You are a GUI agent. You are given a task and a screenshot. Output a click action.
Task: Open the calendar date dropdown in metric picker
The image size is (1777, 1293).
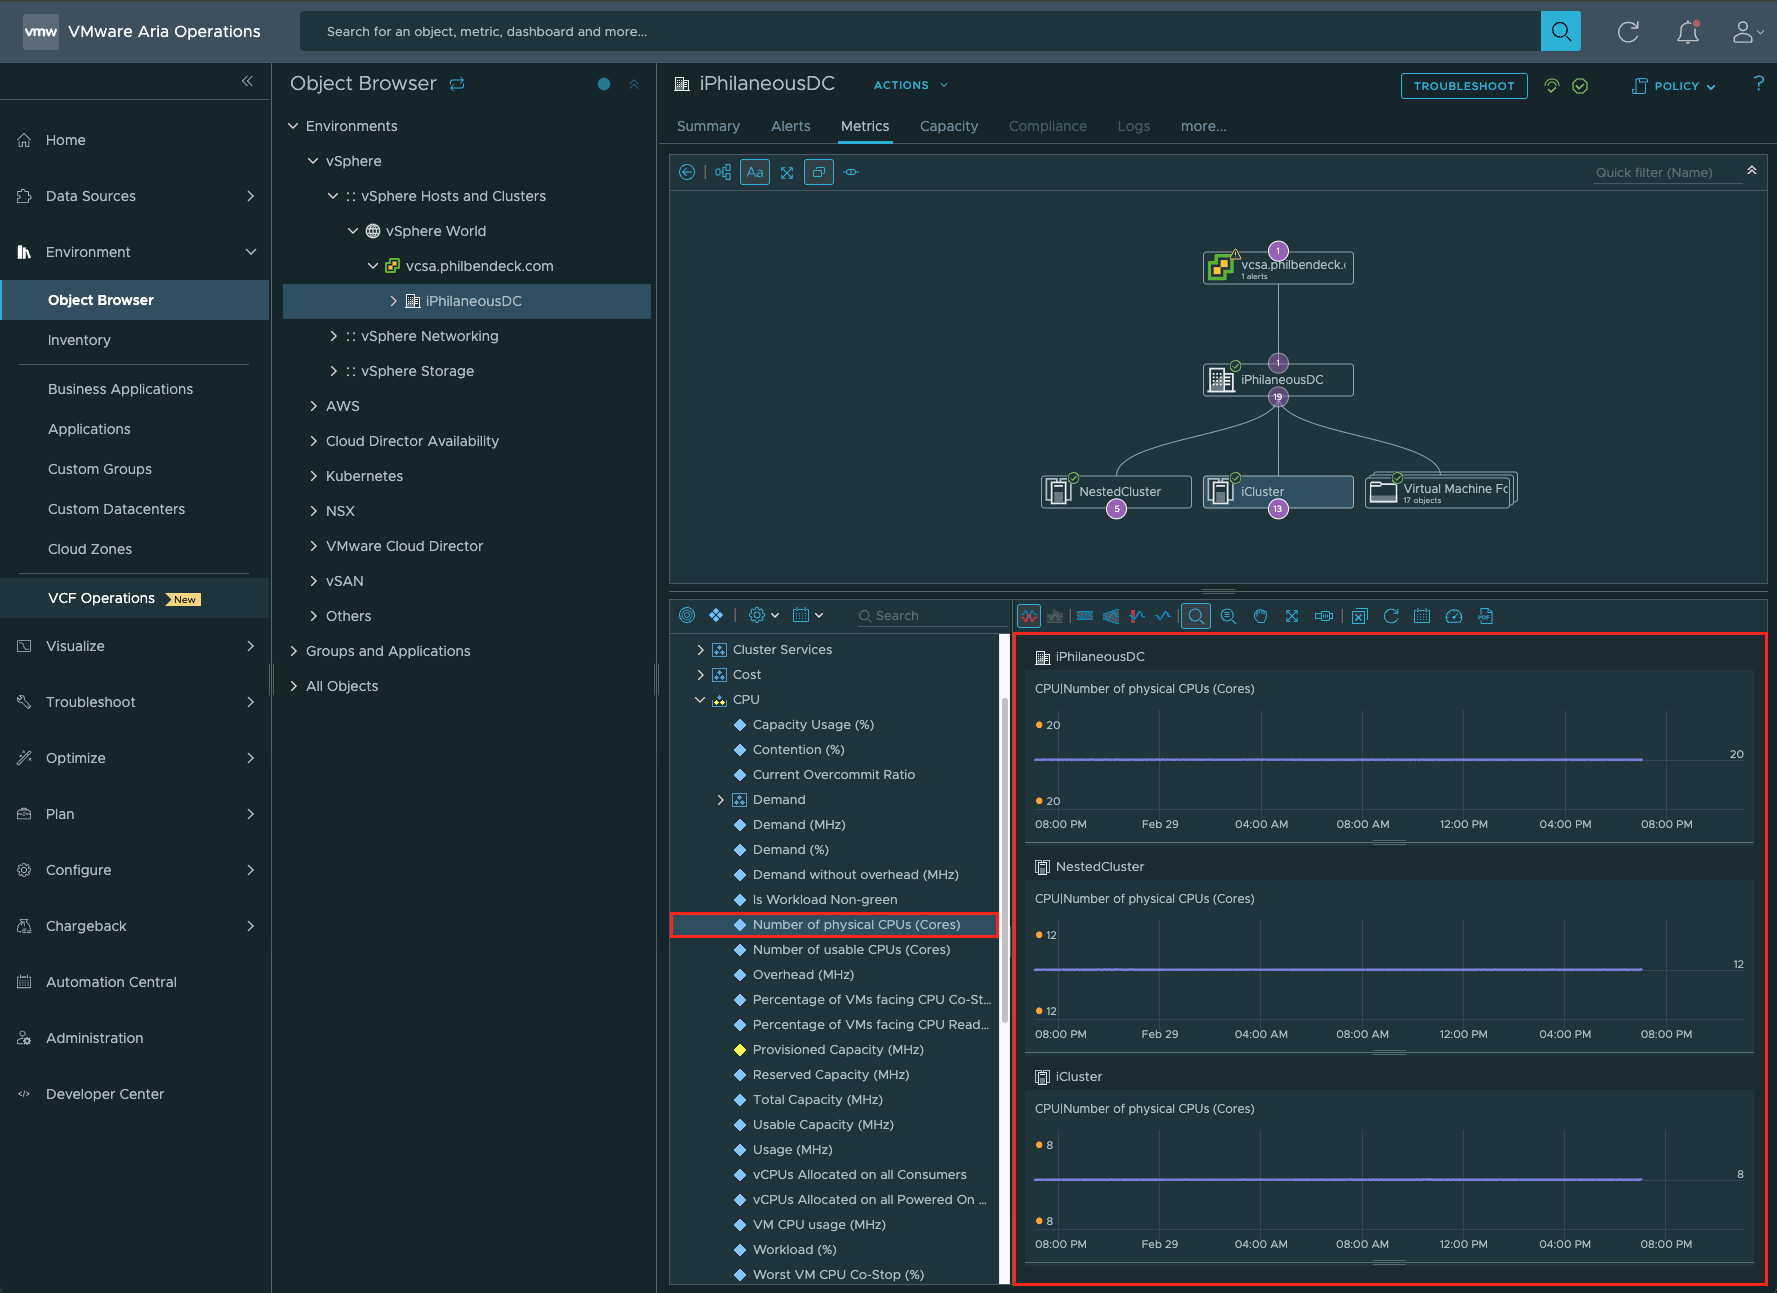[x=808, y=615]
